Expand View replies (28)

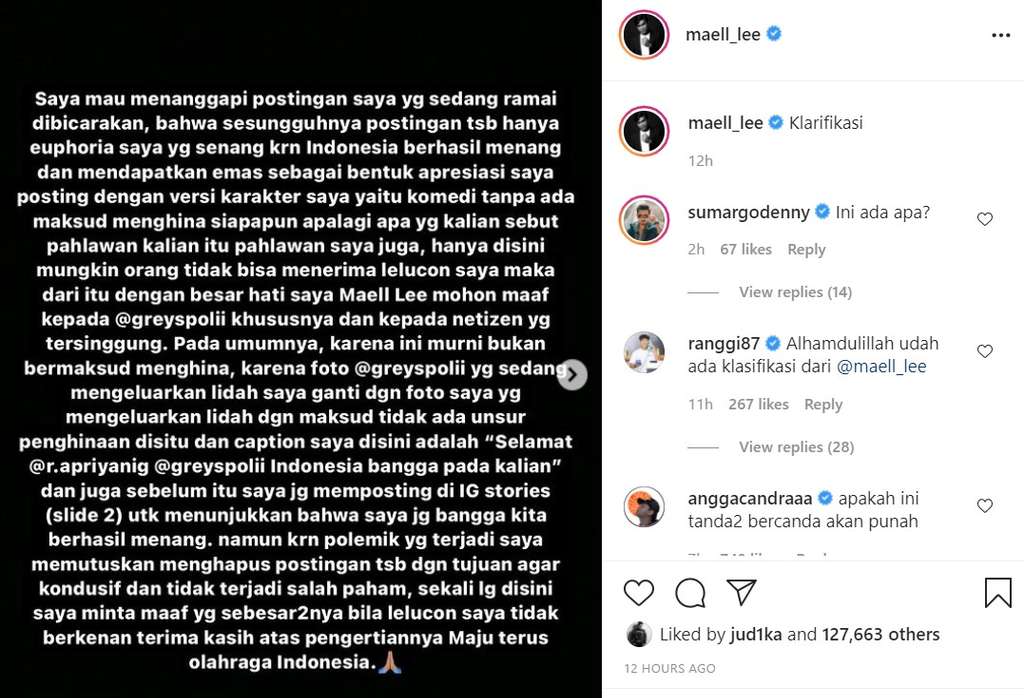click(796, 447)
